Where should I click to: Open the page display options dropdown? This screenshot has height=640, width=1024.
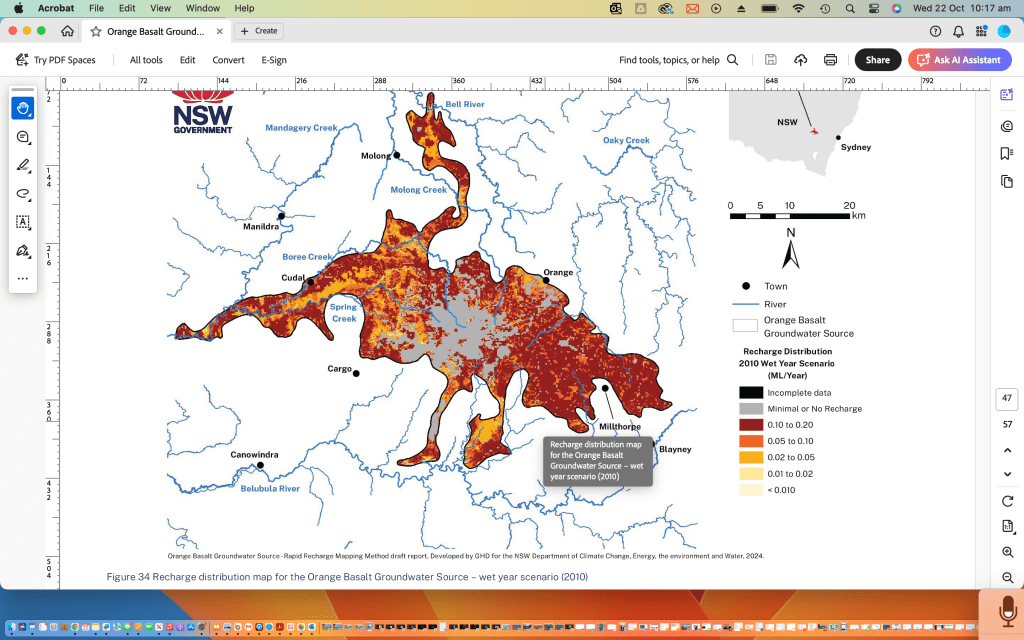point(1006,526)
